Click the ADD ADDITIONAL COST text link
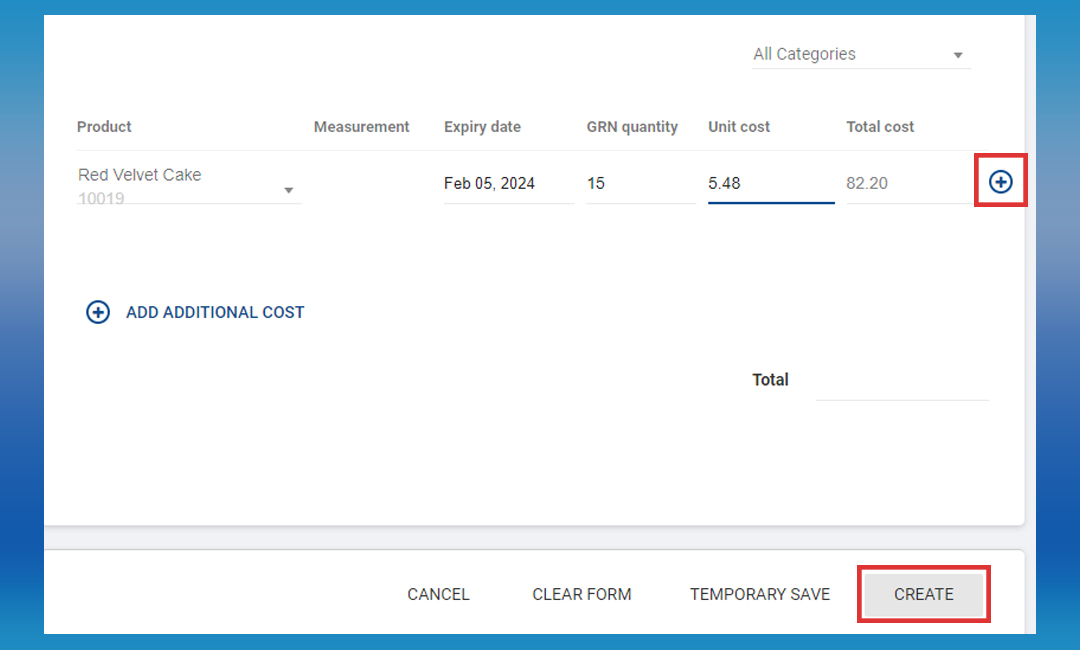Image resolution: width=1080 pixels, height=650 pixels. click(215, 313)
